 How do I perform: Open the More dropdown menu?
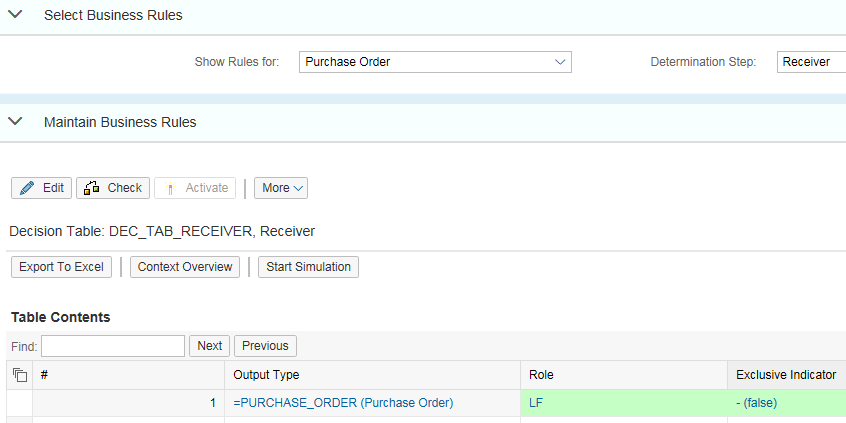281,188
